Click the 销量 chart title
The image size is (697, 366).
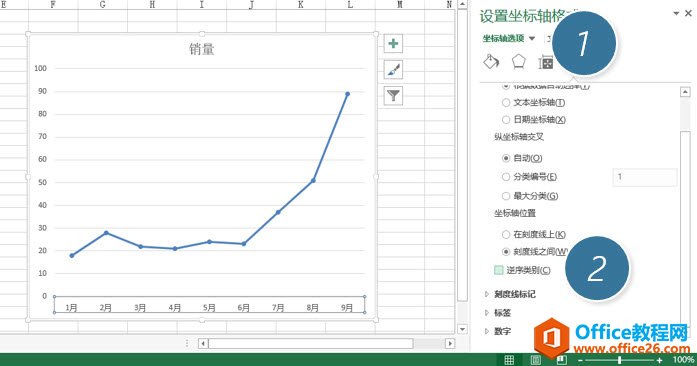[202, 49]
